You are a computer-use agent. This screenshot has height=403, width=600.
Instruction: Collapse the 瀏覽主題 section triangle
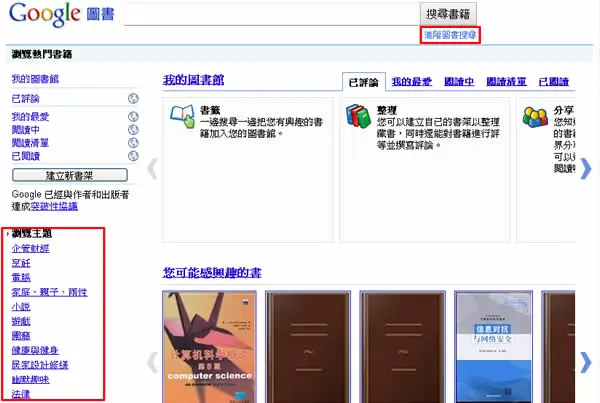[x=8, y=233]
